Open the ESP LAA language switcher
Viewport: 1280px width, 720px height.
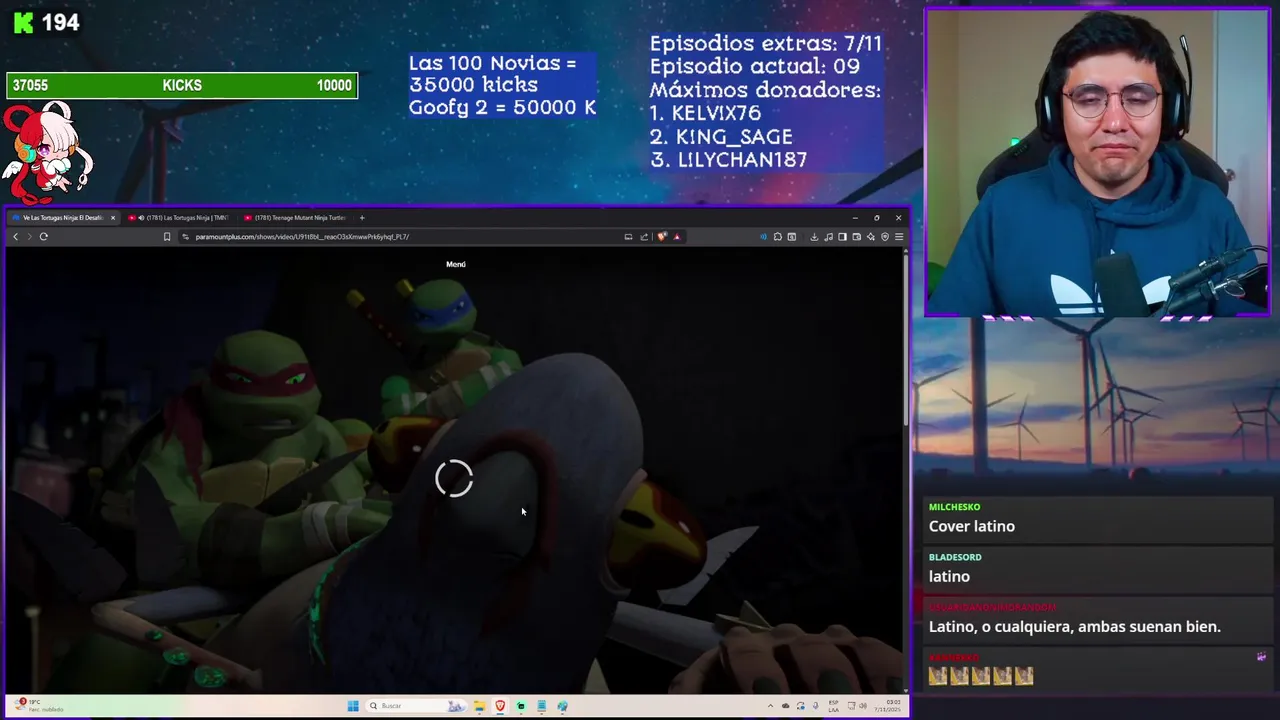pos(834,706)
